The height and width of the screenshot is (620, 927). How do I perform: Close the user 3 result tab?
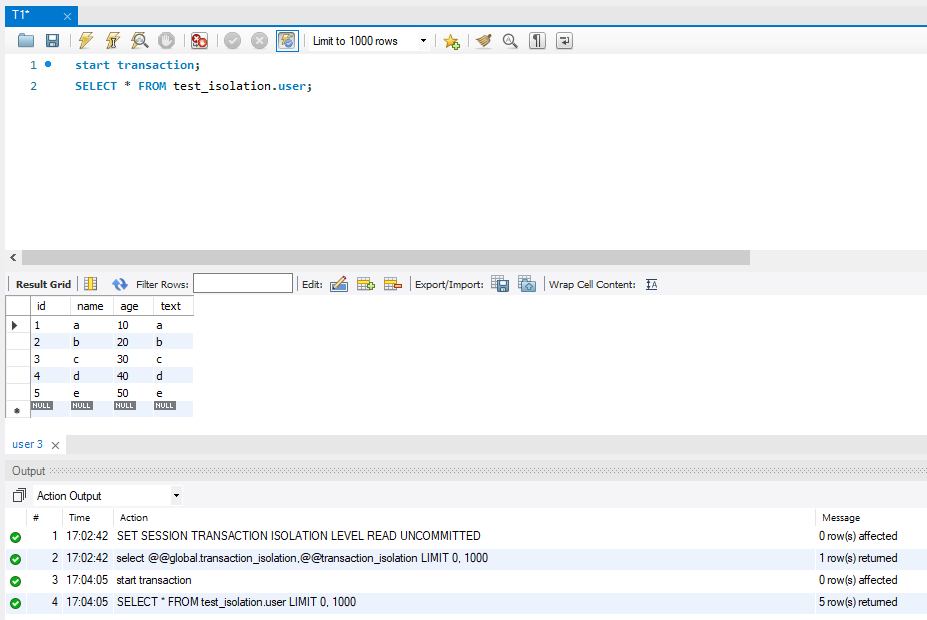(x=56, y=445)
